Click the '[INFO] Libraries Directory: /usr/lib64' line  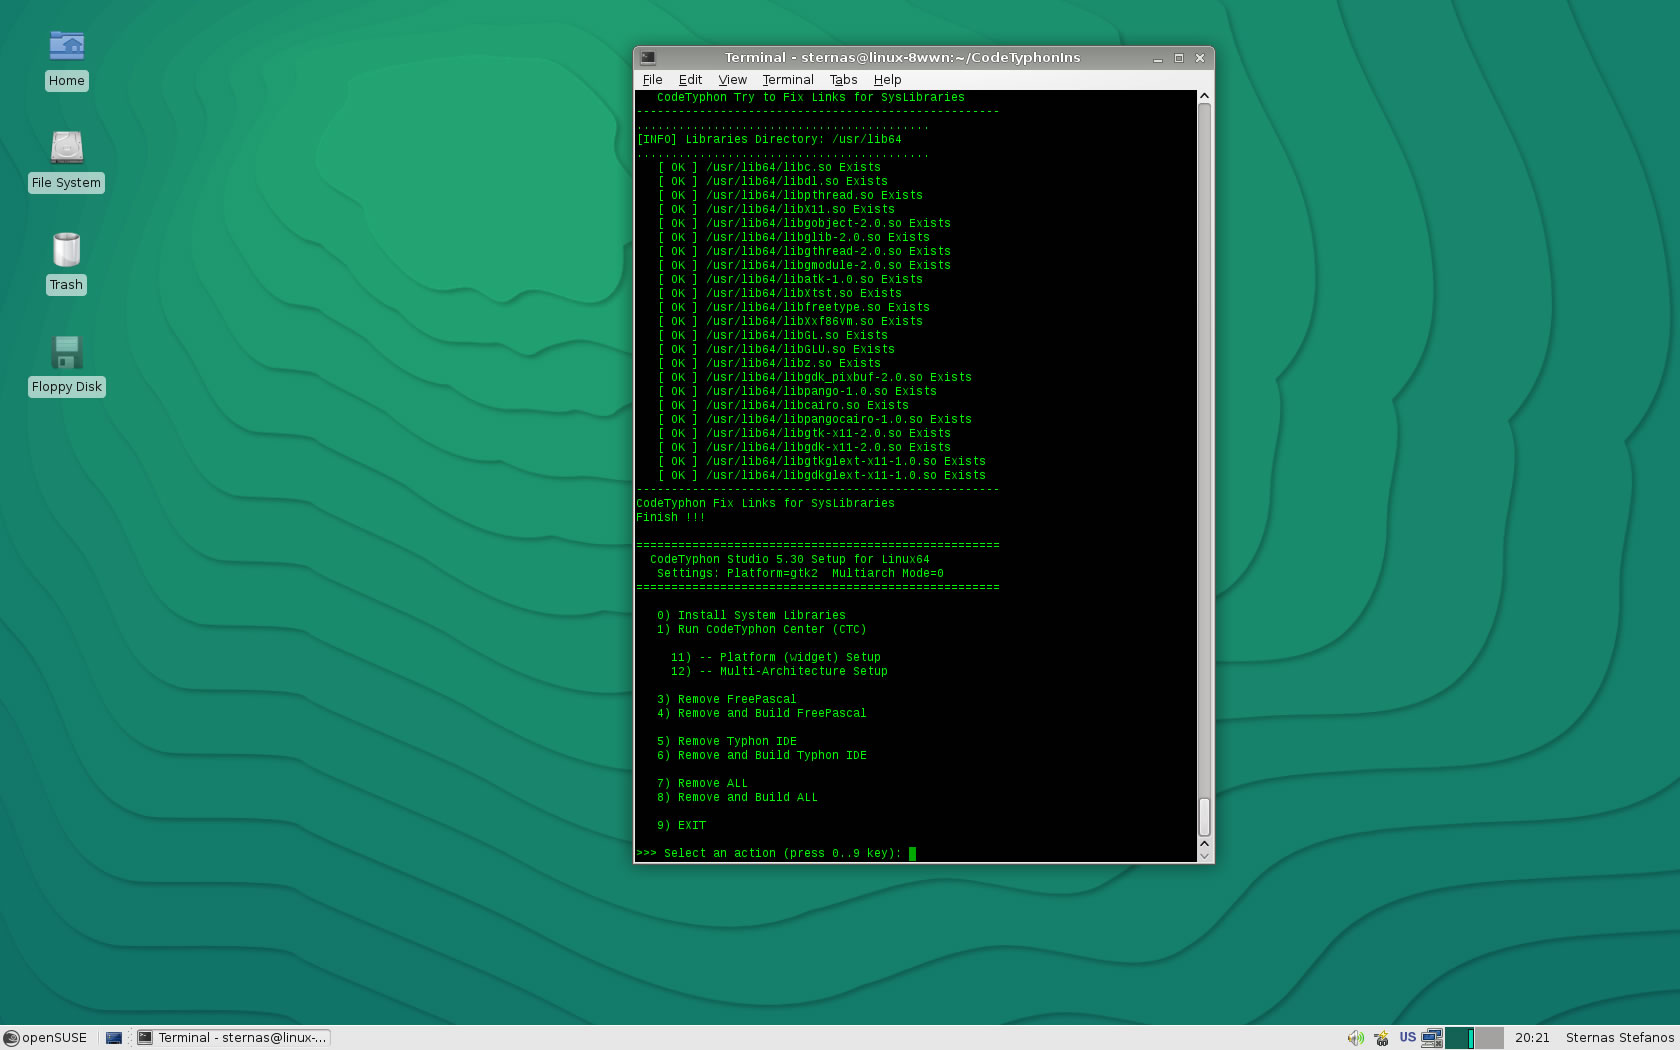(x=769, y=140)
